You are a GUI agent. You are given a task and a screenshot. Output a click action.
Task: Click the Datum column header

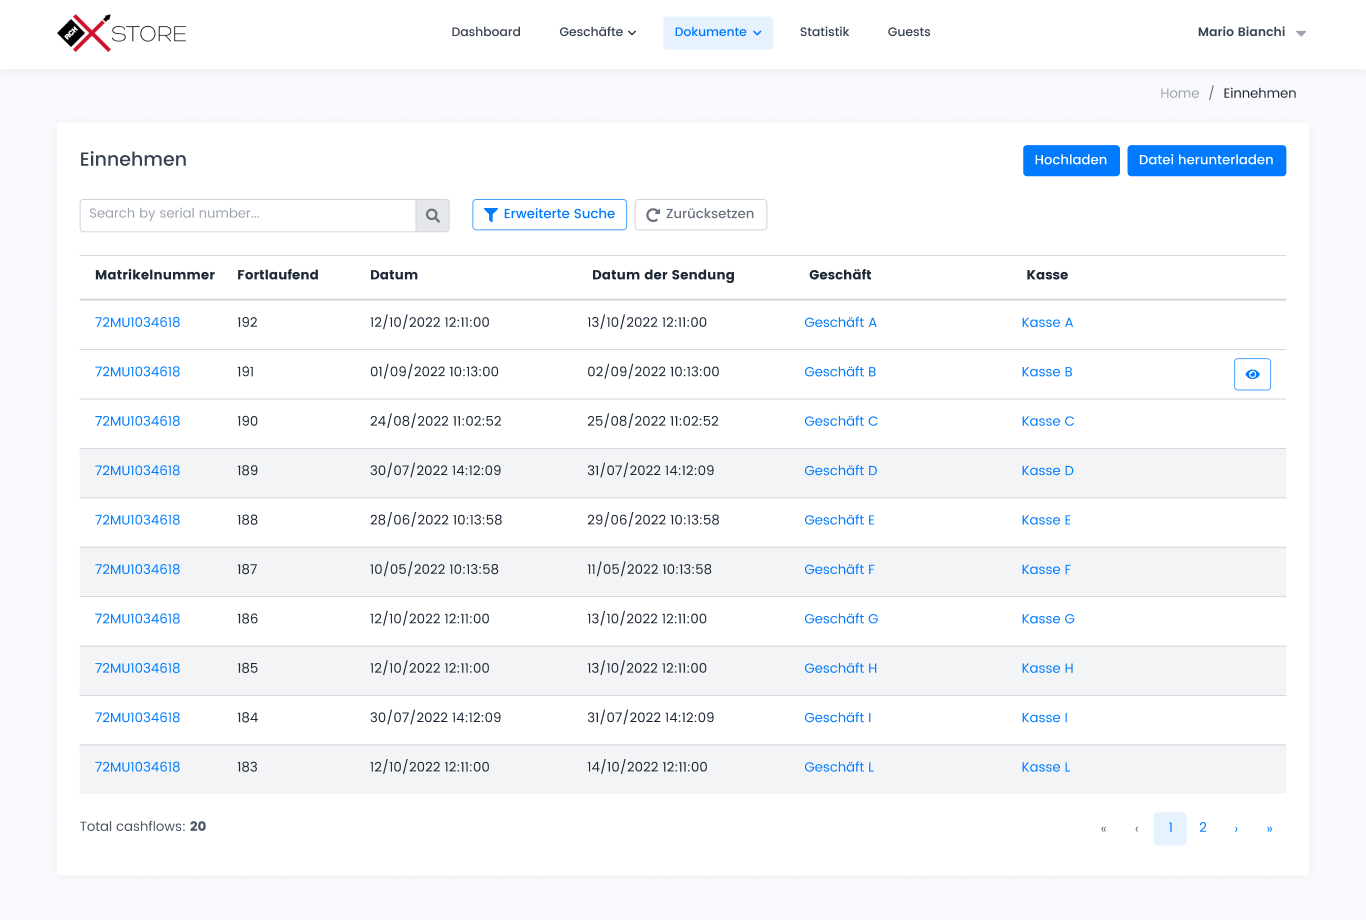point(394,275)
